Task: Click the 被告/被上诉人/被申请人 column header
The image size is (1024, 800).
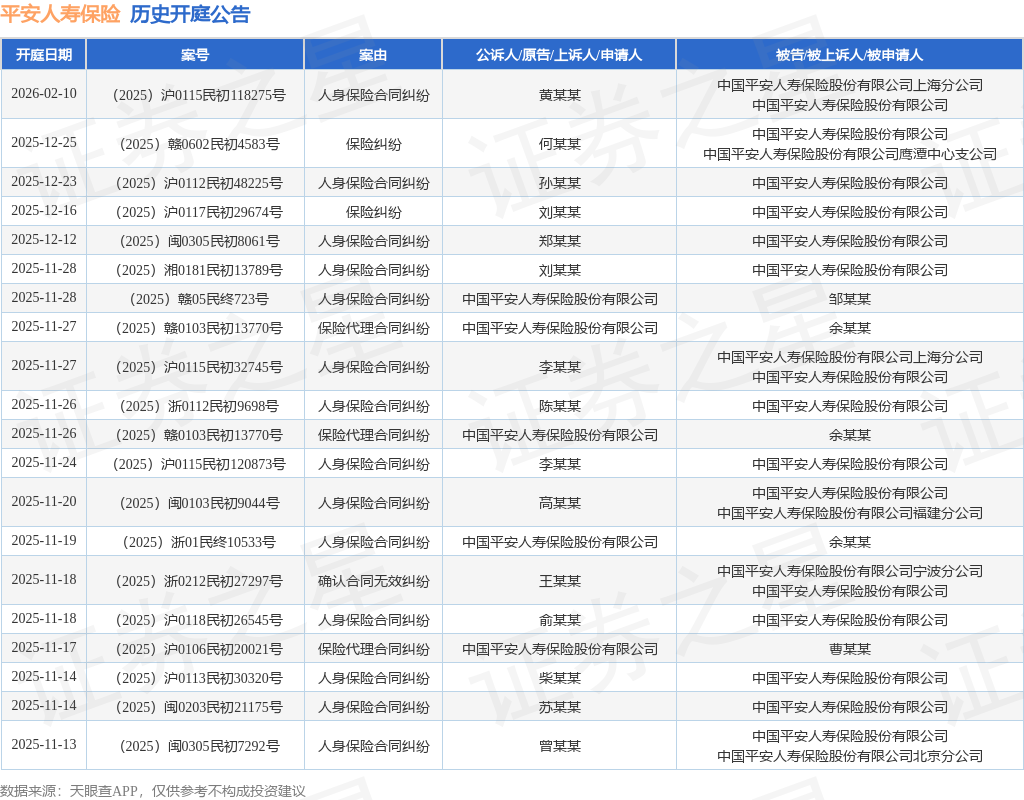Action: [850, 55]
